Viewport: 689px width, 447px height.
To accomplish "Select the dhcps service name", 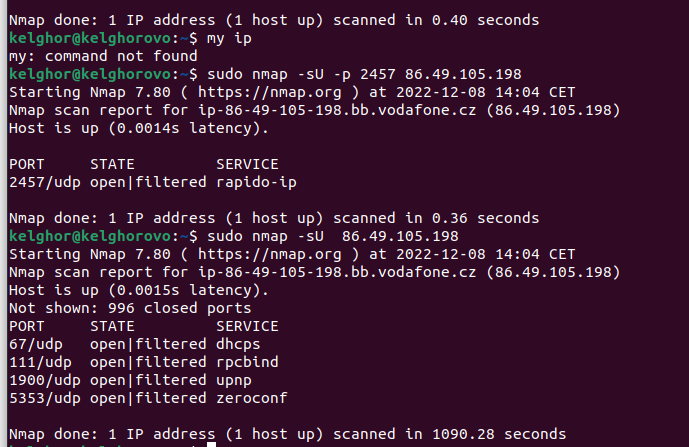I will click(x=238, y=344).
